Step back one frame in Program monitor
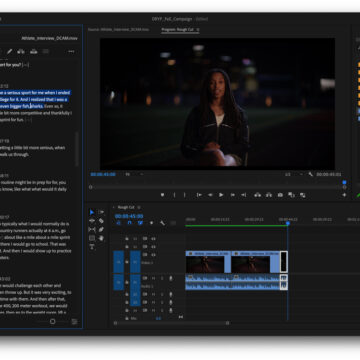Screen dimensions: 360x360 (x=210, y=195)
